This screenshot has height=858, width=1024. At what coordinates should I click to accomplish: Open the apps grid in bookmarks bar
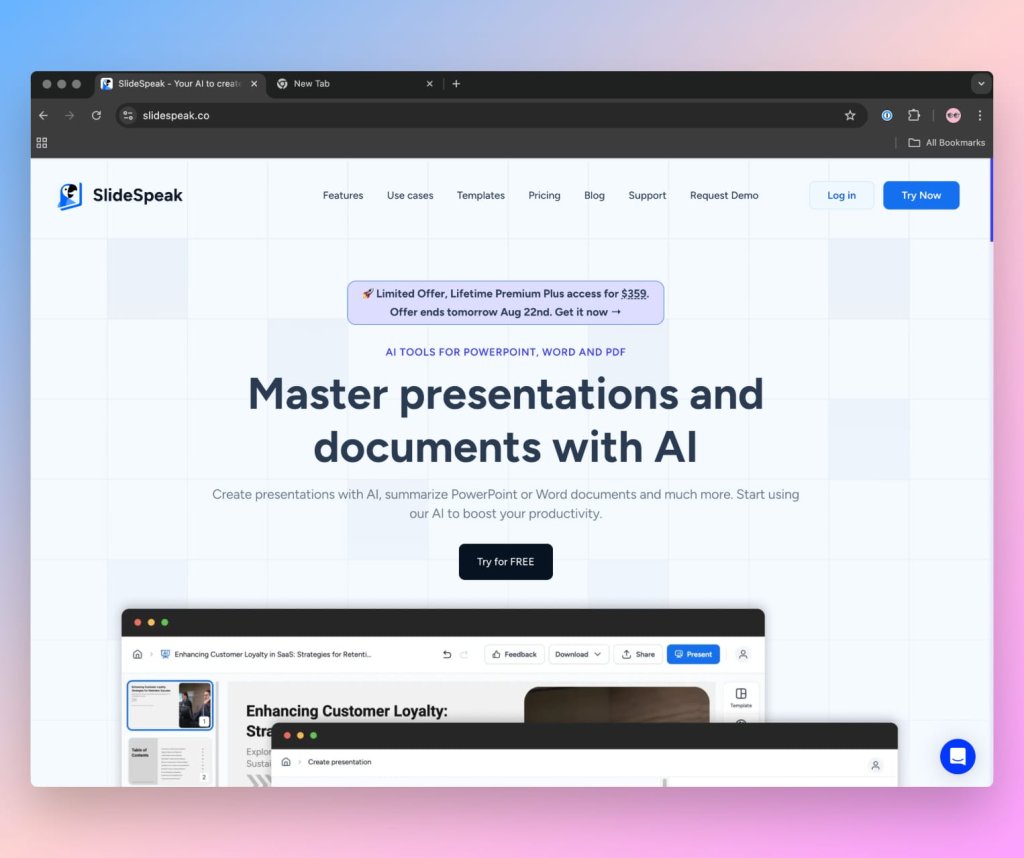click(42, 142)
